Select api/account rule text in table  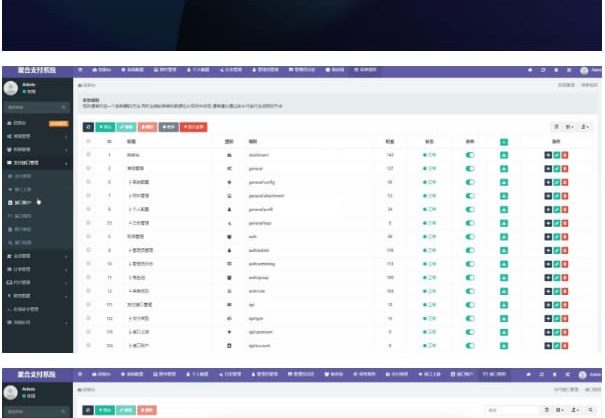(260, 346)
